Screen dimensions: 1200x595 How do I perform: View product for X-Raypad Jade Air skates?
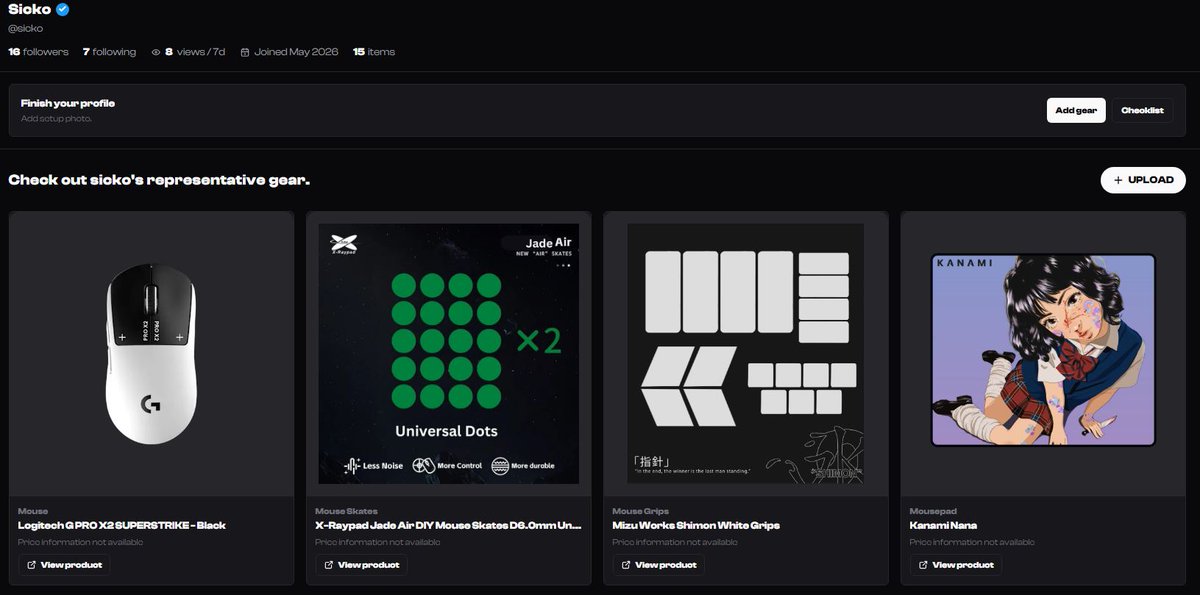click(x=361, y=565)
